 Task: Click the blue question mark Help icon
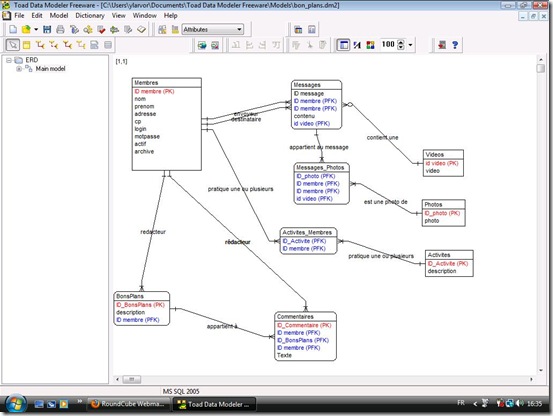tap(455, 45)
